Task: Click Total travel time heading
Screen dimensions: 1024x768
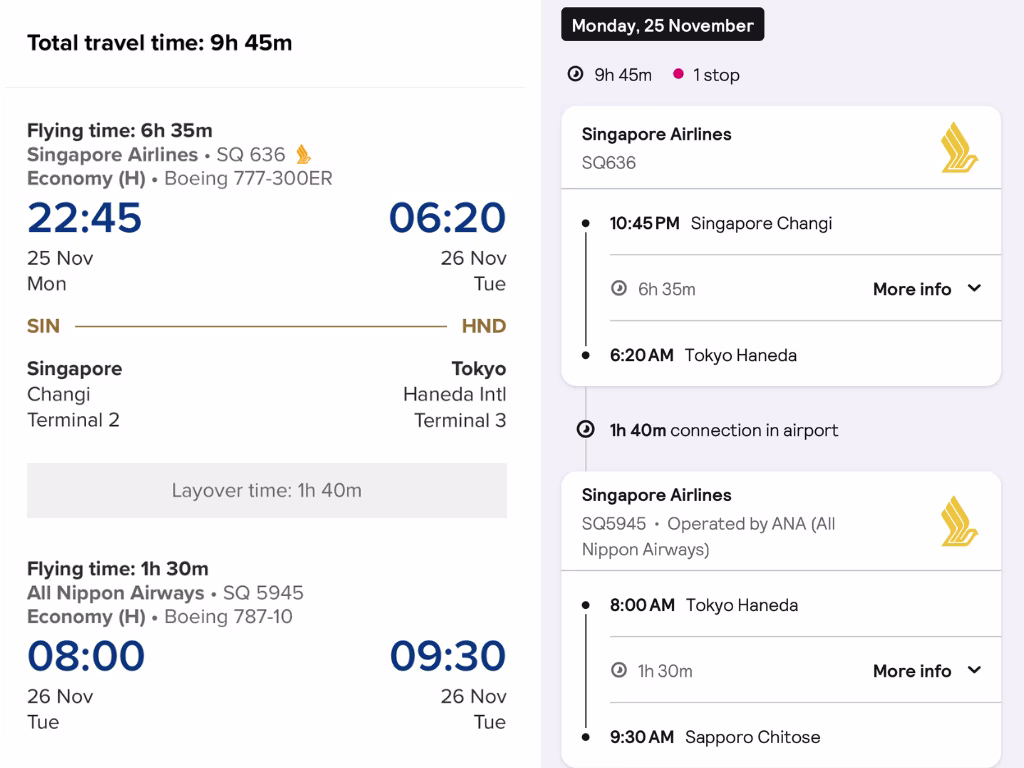Action: coord(160,43)
